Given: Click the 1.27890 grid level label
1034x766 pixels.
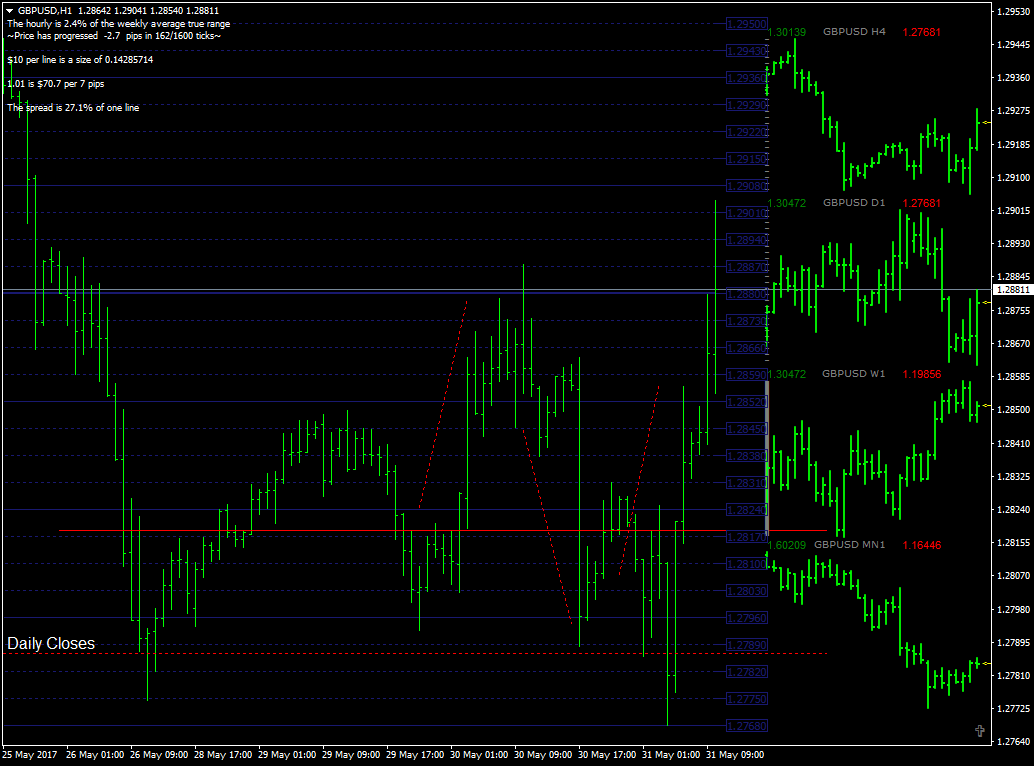Looking at the screenshot, I should (x=746, y=645).
